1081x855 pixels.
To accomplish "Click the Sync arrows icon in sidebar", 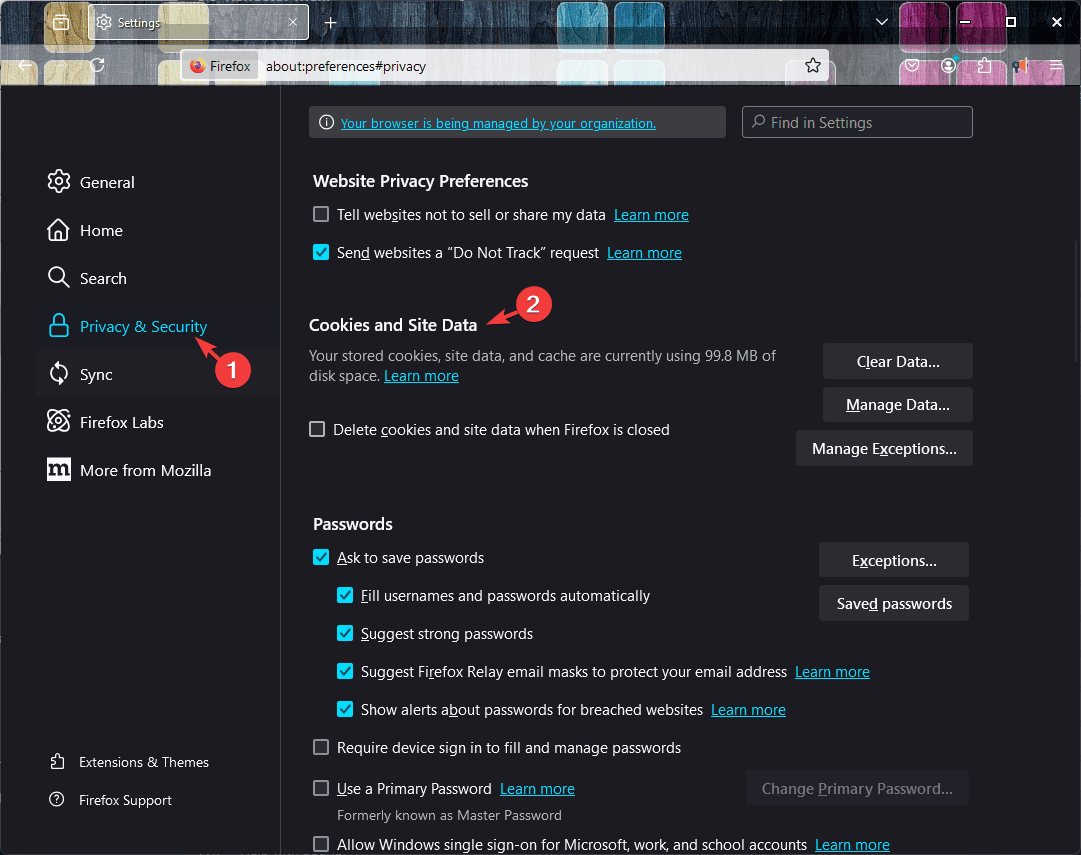I will [59, 374].
